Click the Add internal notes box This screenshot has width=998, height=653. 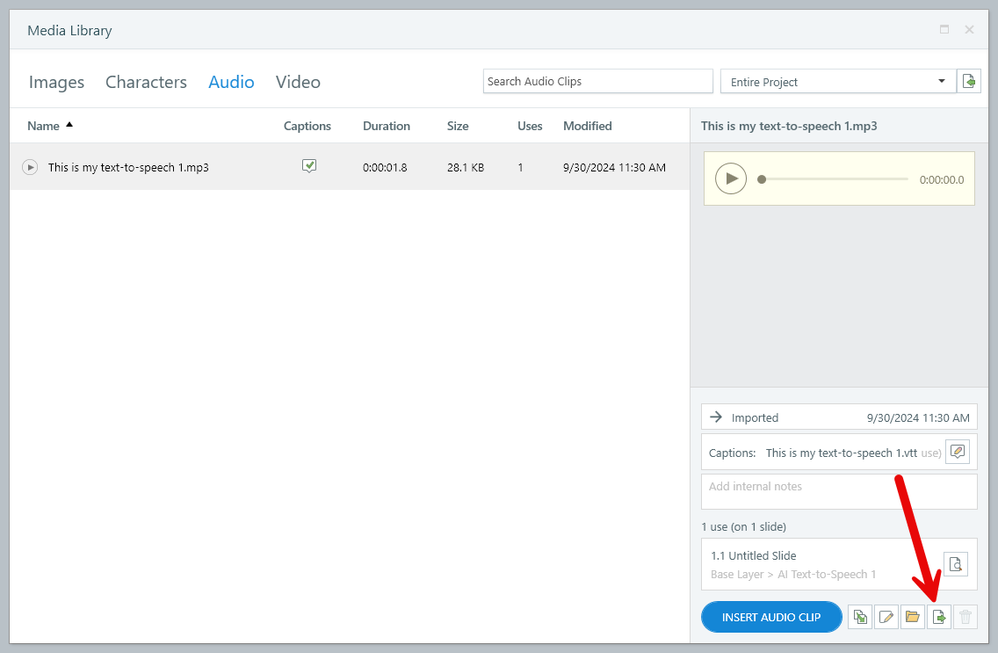click(838, 491)
